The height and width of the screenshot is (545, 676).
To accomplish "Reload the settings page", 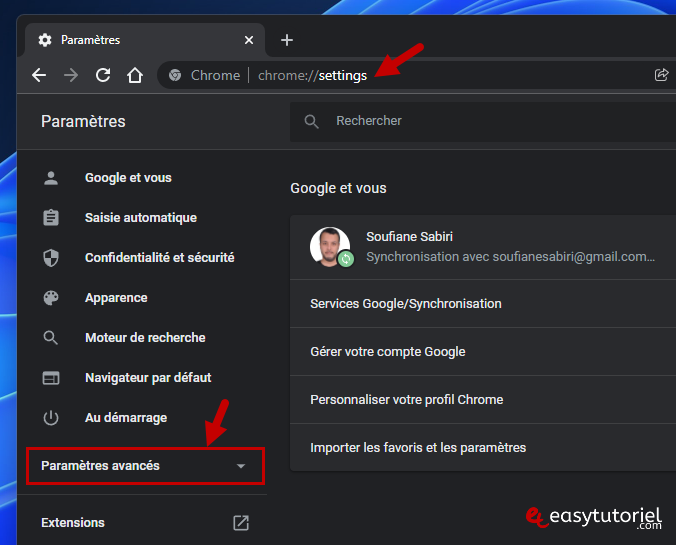I will tap(103, 75).
